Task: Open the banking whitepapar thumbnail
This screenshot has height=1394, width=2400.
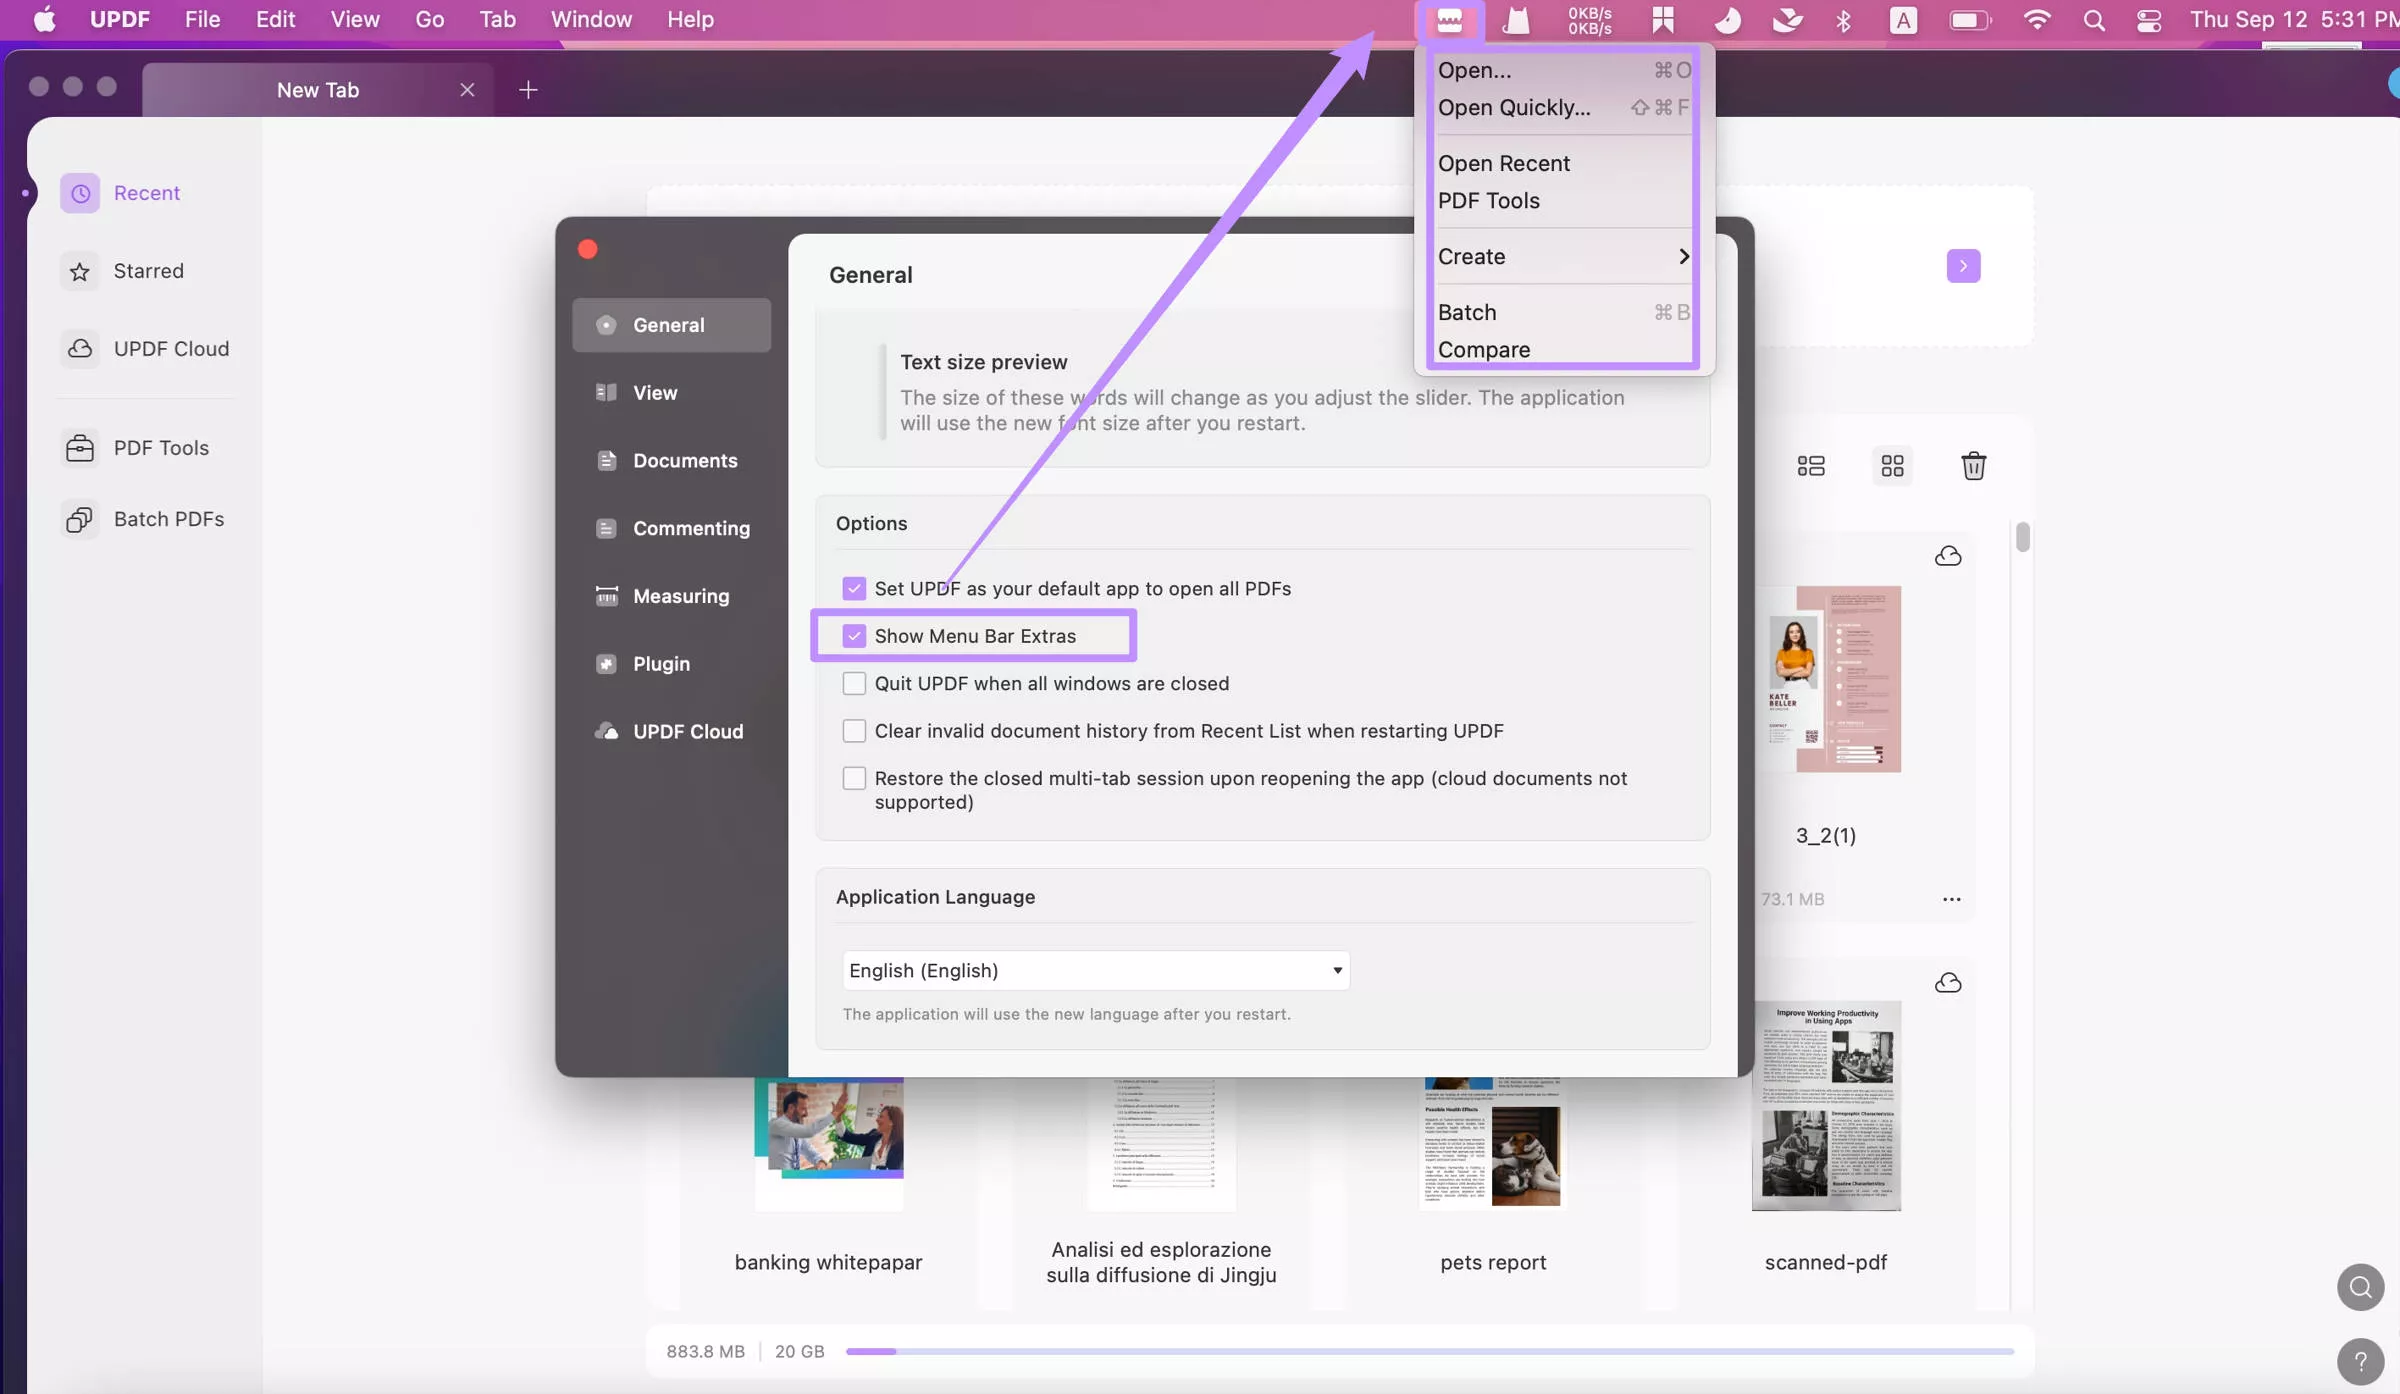Action: coord(829,1144)
